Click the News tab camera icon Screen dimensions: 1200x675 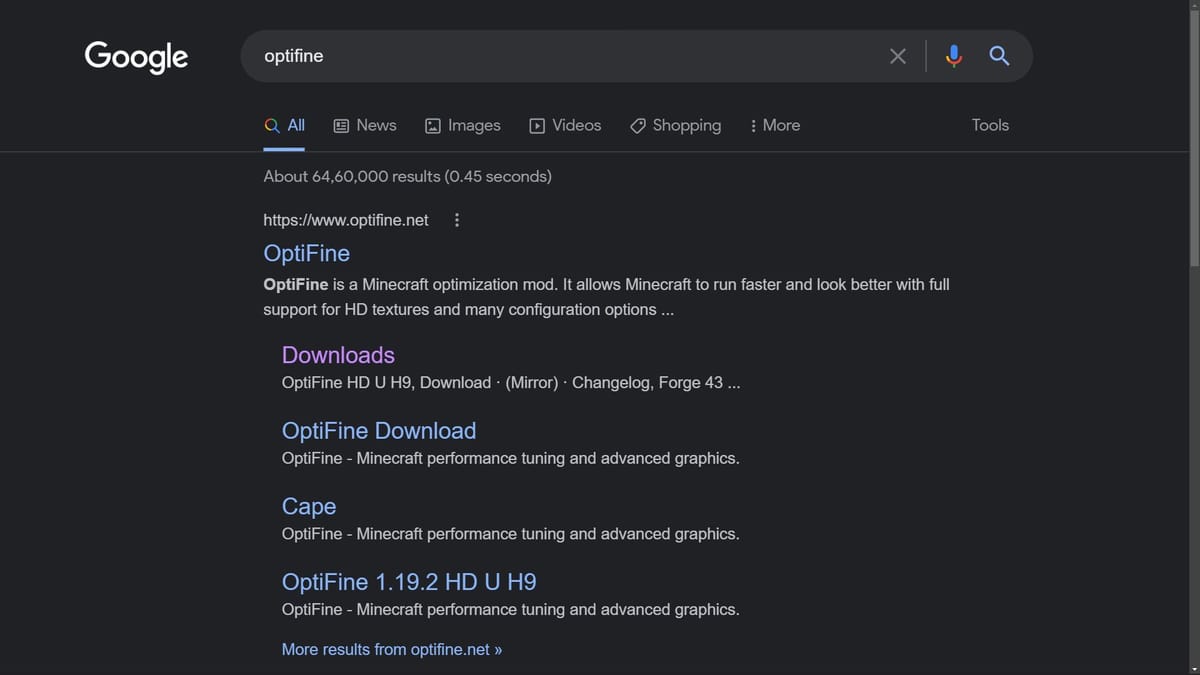340,125
